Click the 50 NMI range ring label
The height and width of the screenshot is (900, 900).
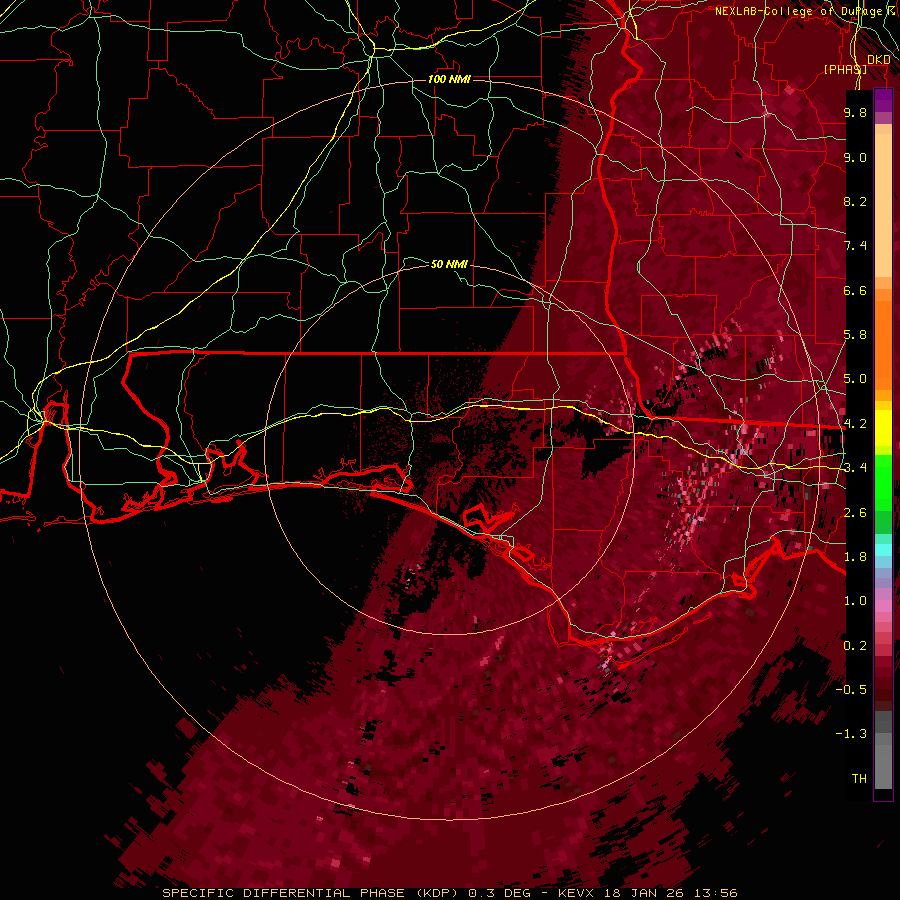coord(449,264)
